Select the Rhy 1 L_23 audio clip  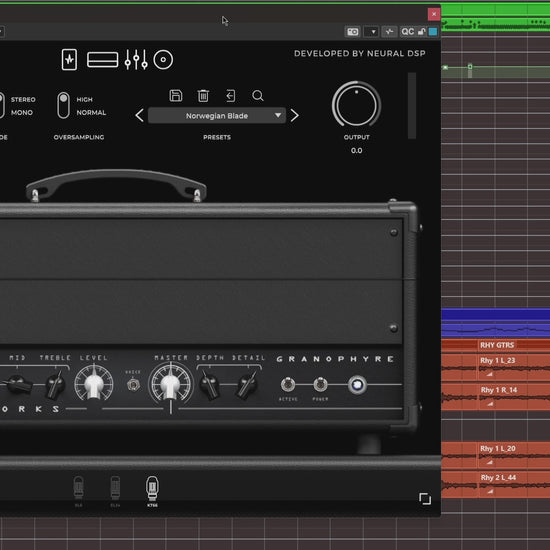tap(514, 367)
